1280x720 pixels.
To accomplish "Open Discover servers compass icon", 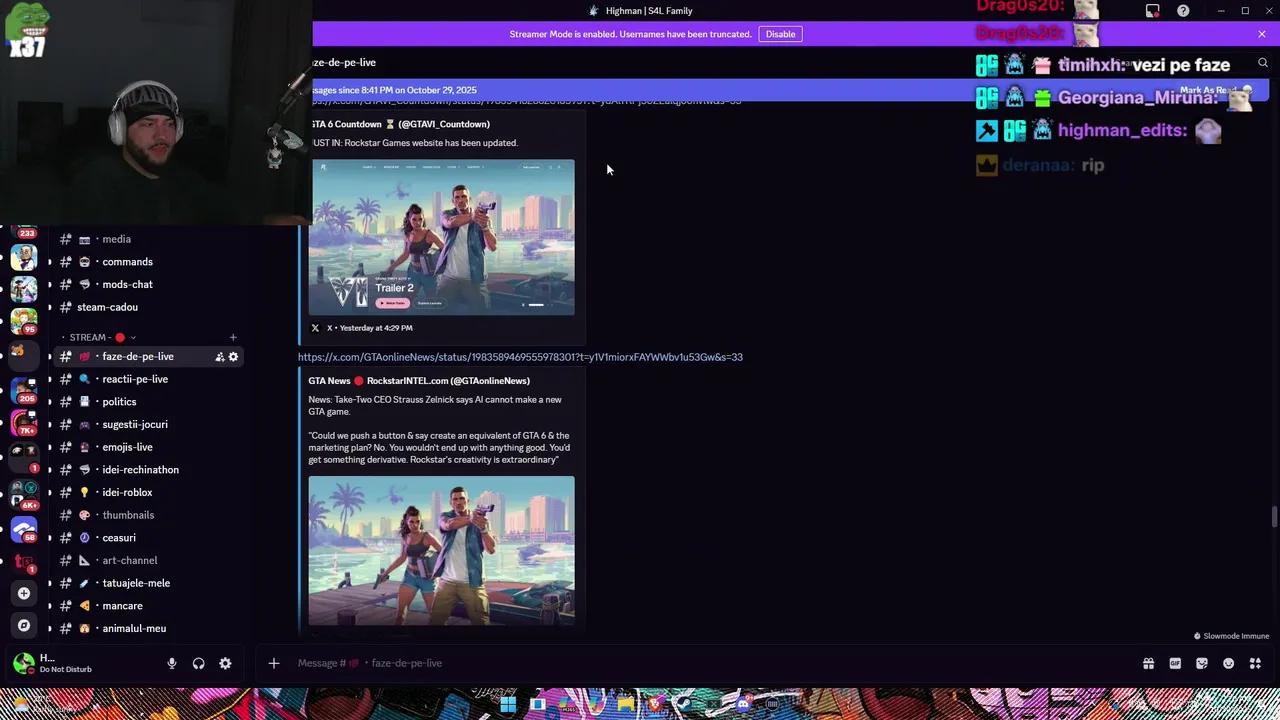I will click(x=24, y=625).
